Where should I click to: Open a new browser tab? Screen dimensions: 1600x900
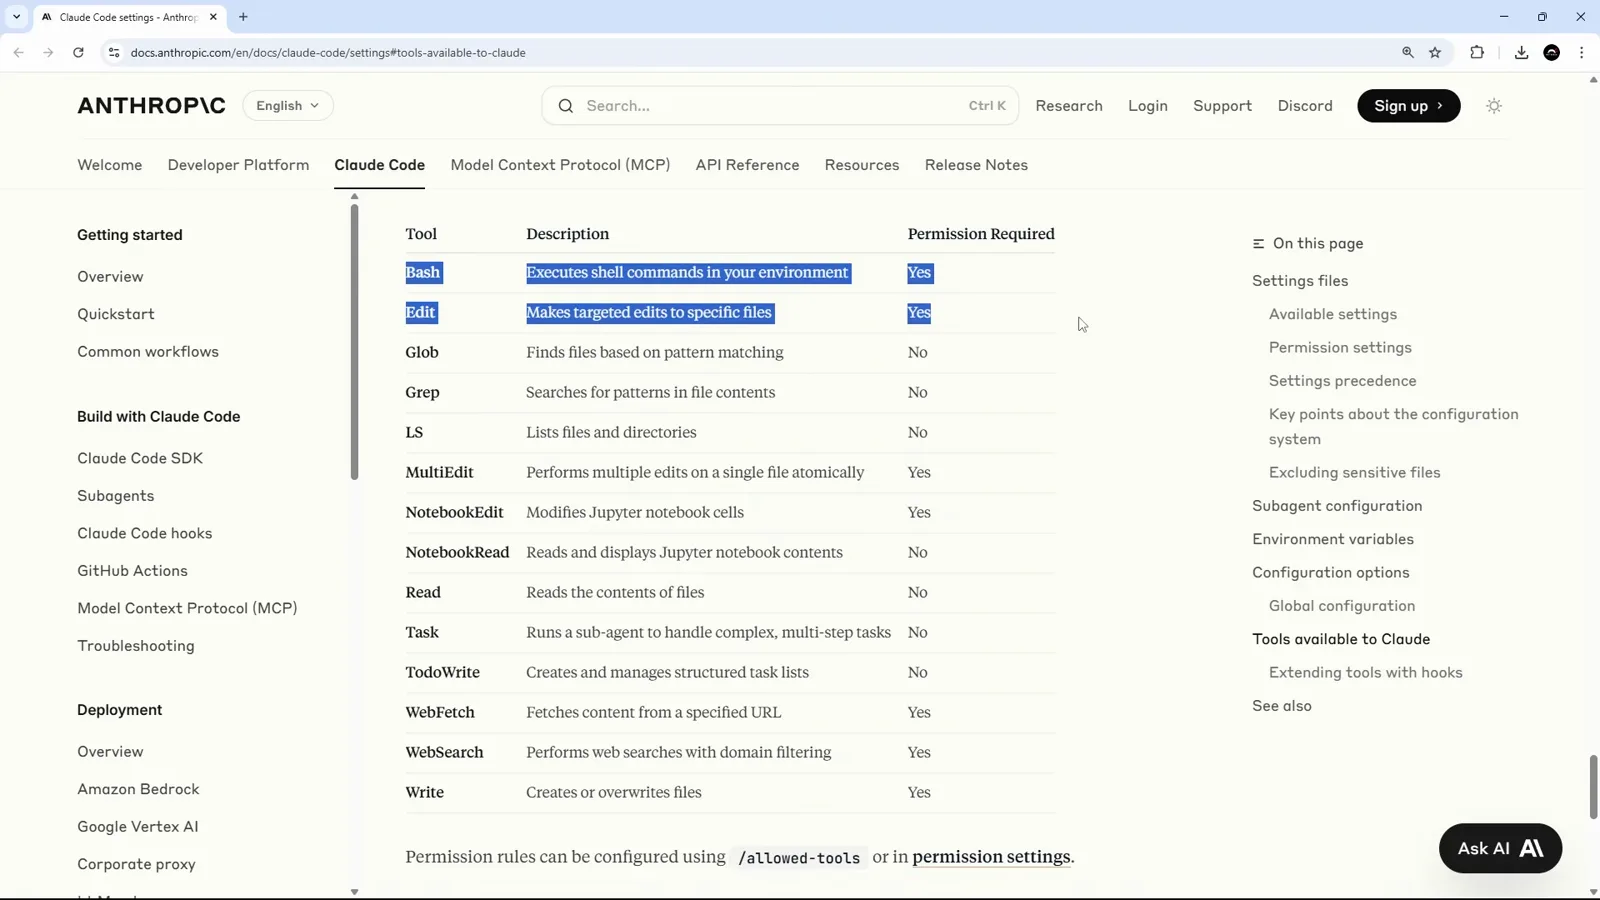(x=243, y=17)
